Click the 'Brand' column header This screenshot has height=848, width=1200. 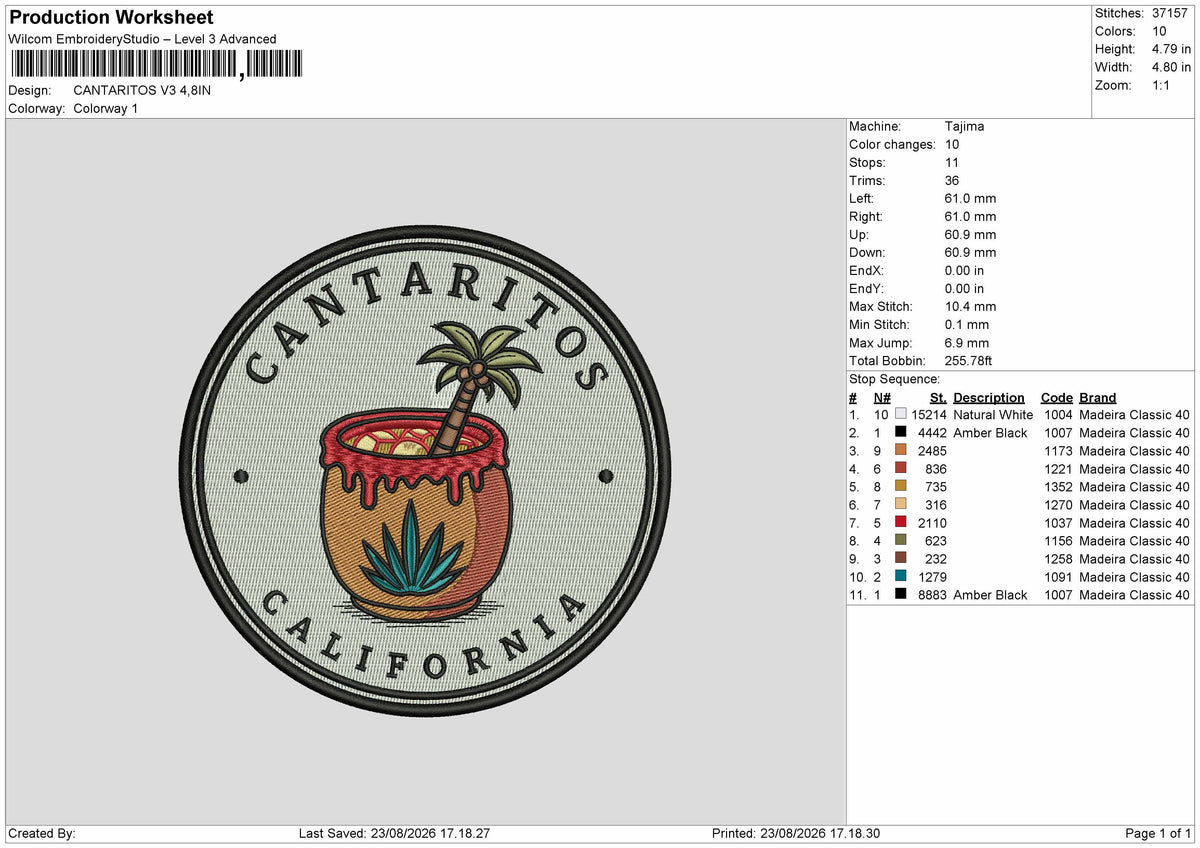pyautogui.click(x=1098, y=397)
